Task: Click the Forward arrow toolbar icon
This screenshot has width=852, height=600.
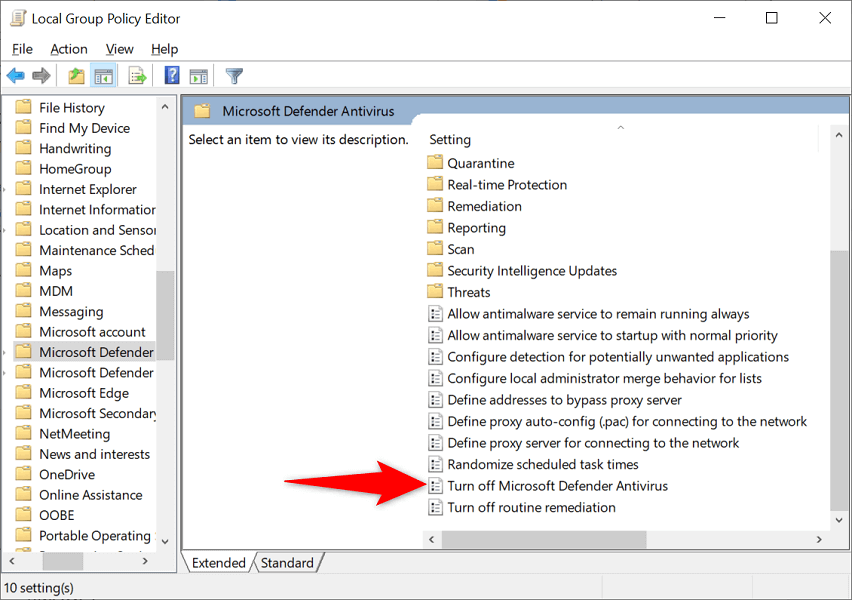Action: (x=41, y=76)
